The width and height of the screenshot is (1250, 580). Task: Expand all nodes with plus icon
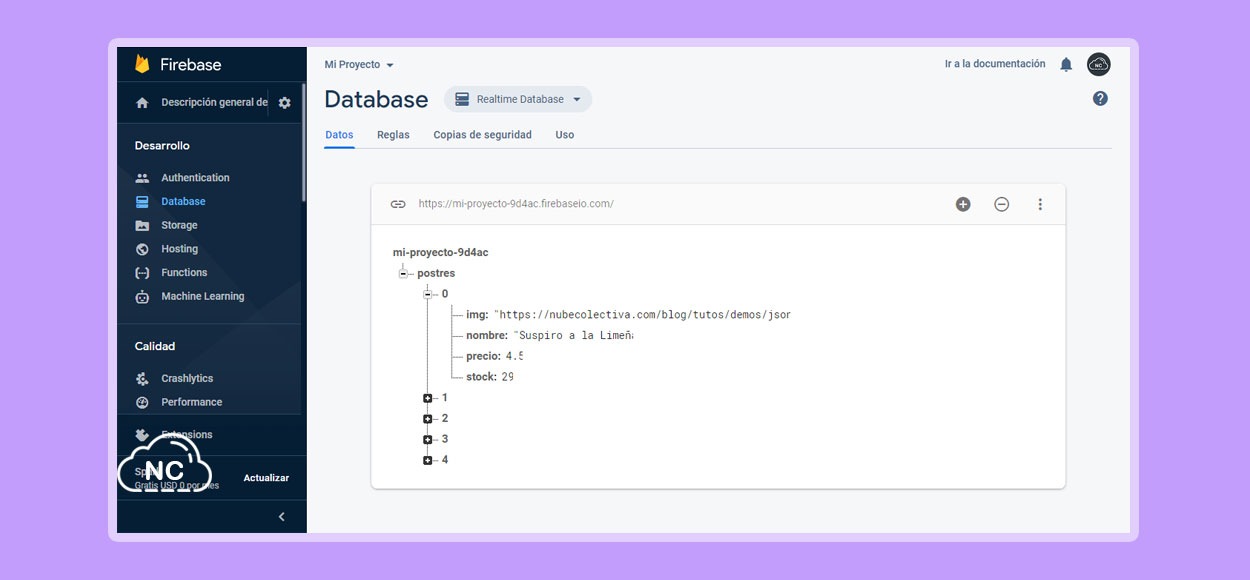coord(963,204)
